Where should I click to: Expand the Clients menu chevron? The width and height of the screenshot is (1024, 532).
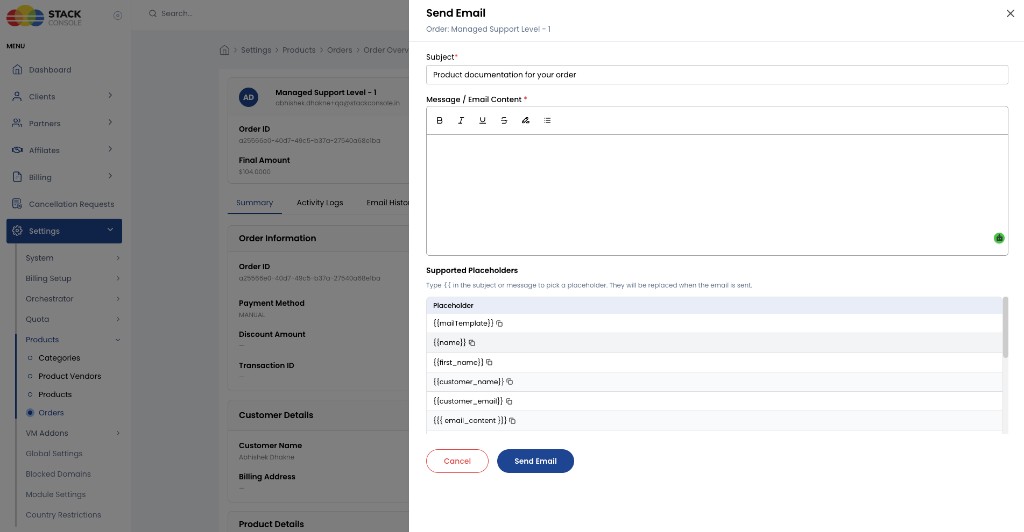(x=110, y=96)
